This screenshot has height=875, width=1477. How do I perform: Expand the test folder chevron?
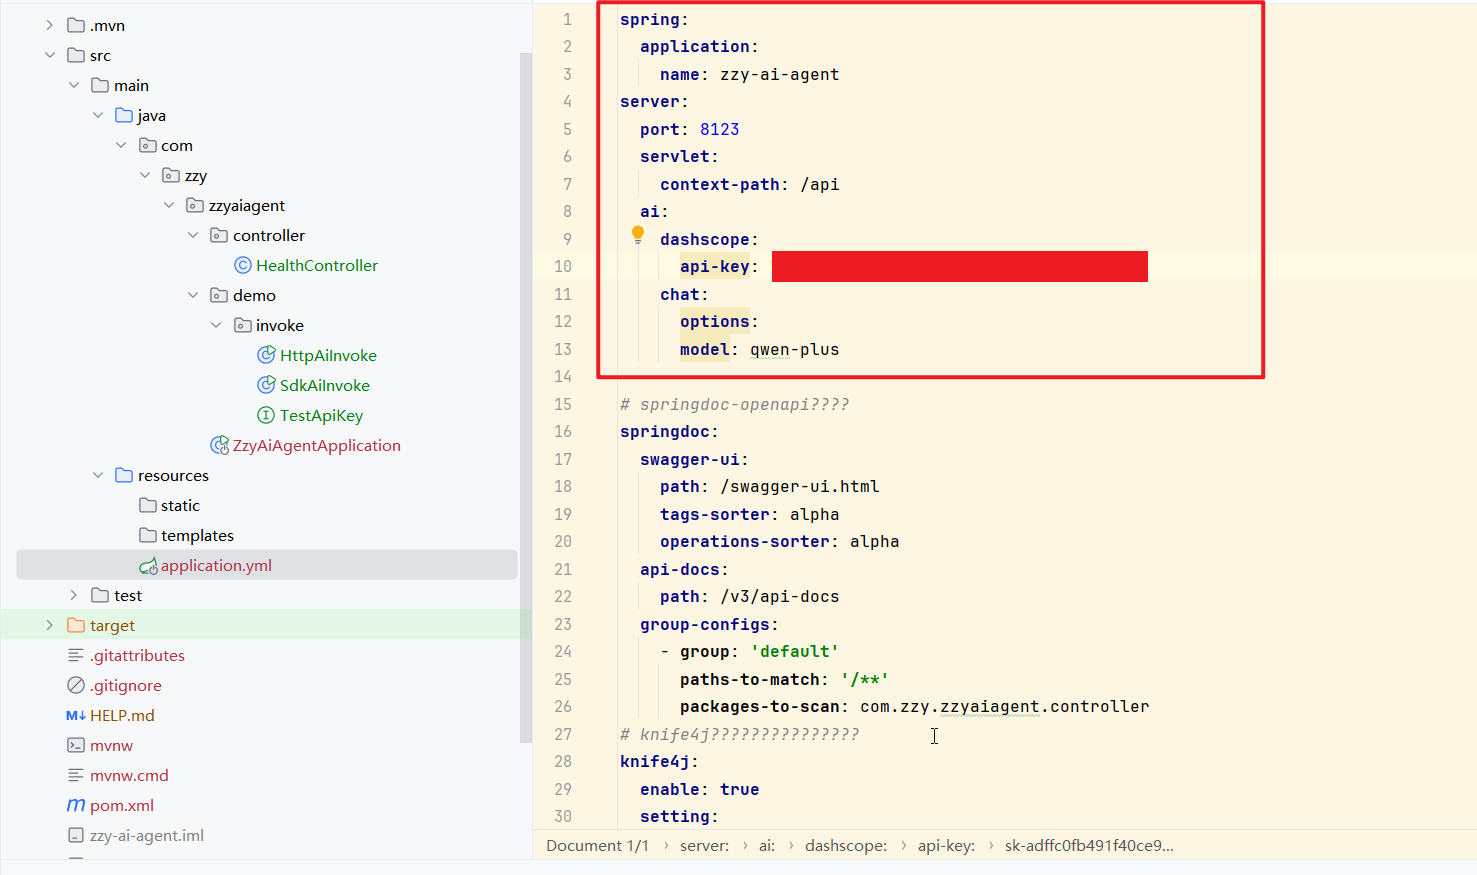[x=74, y=595]
